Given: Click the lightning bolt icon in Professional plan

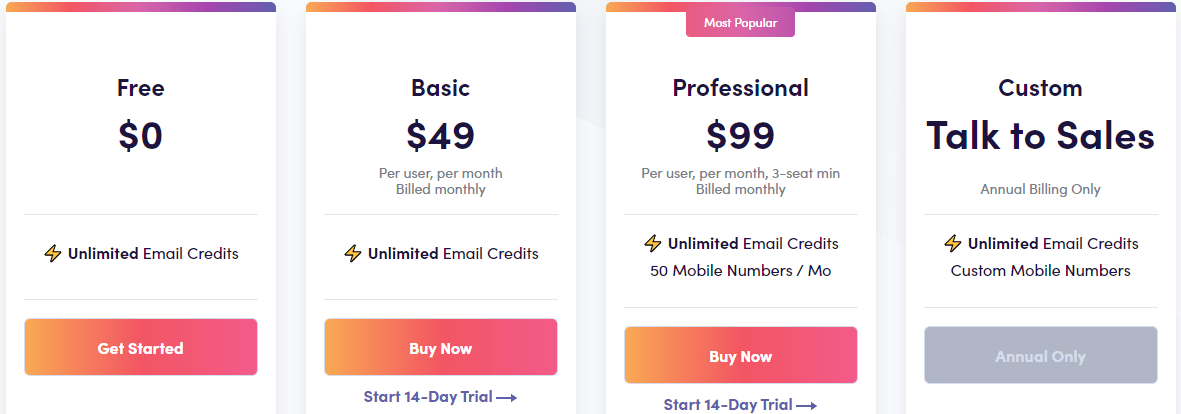Looking at the screenshot, I should 652,244.
